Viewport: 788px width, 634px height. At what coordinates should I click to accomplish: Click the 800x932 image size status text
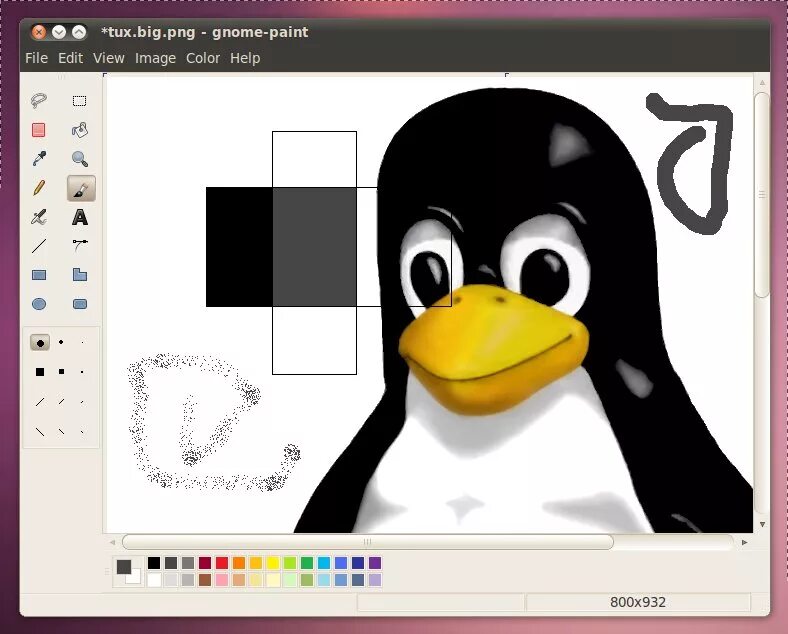click(x=638, y=602)
